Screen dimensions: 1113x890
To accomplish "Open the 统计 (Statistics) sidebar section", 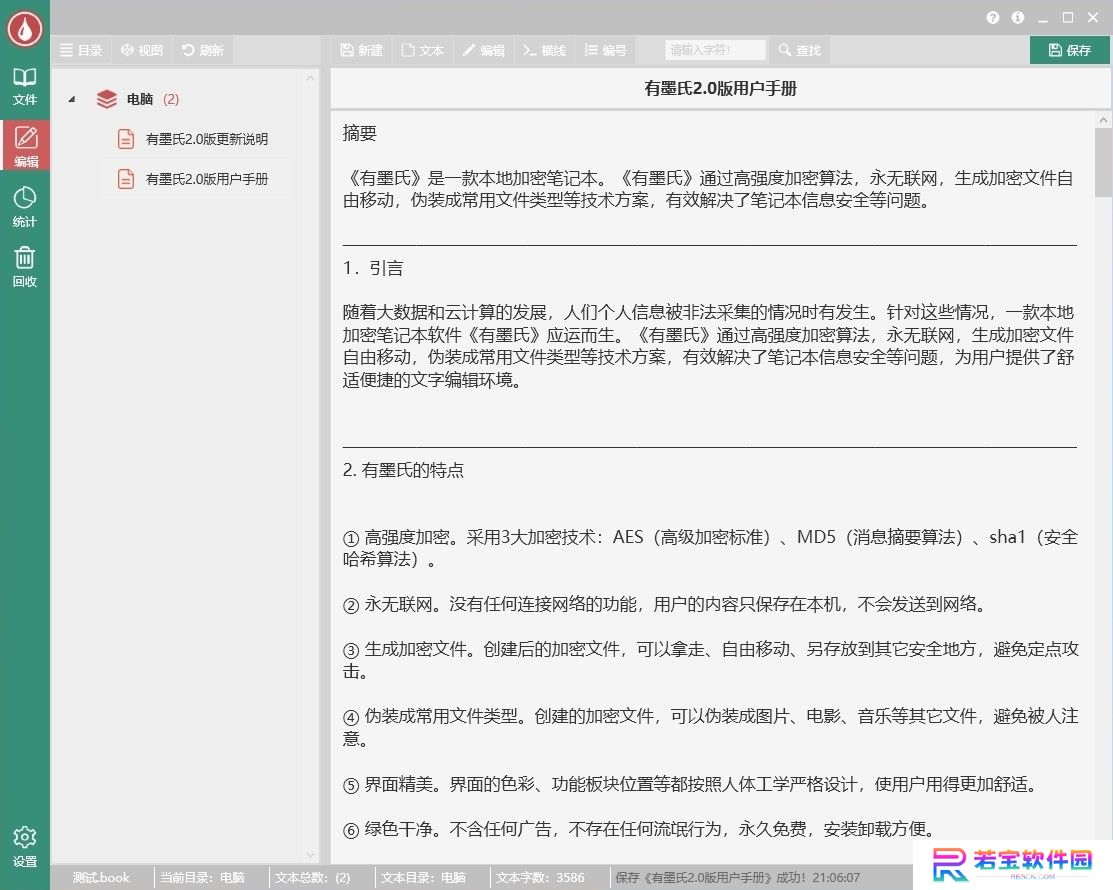I will click(25, 207).
